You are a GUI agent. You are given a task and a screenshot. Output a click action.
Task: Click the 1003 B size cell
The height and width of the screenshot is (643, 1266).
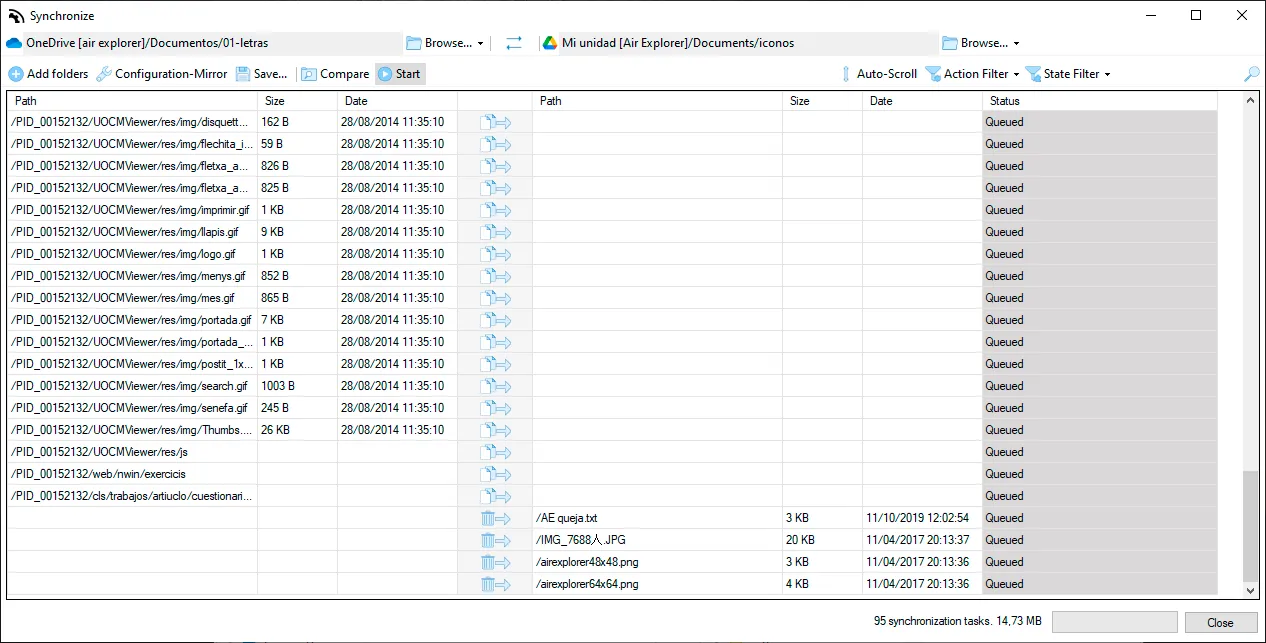[278, 386]
